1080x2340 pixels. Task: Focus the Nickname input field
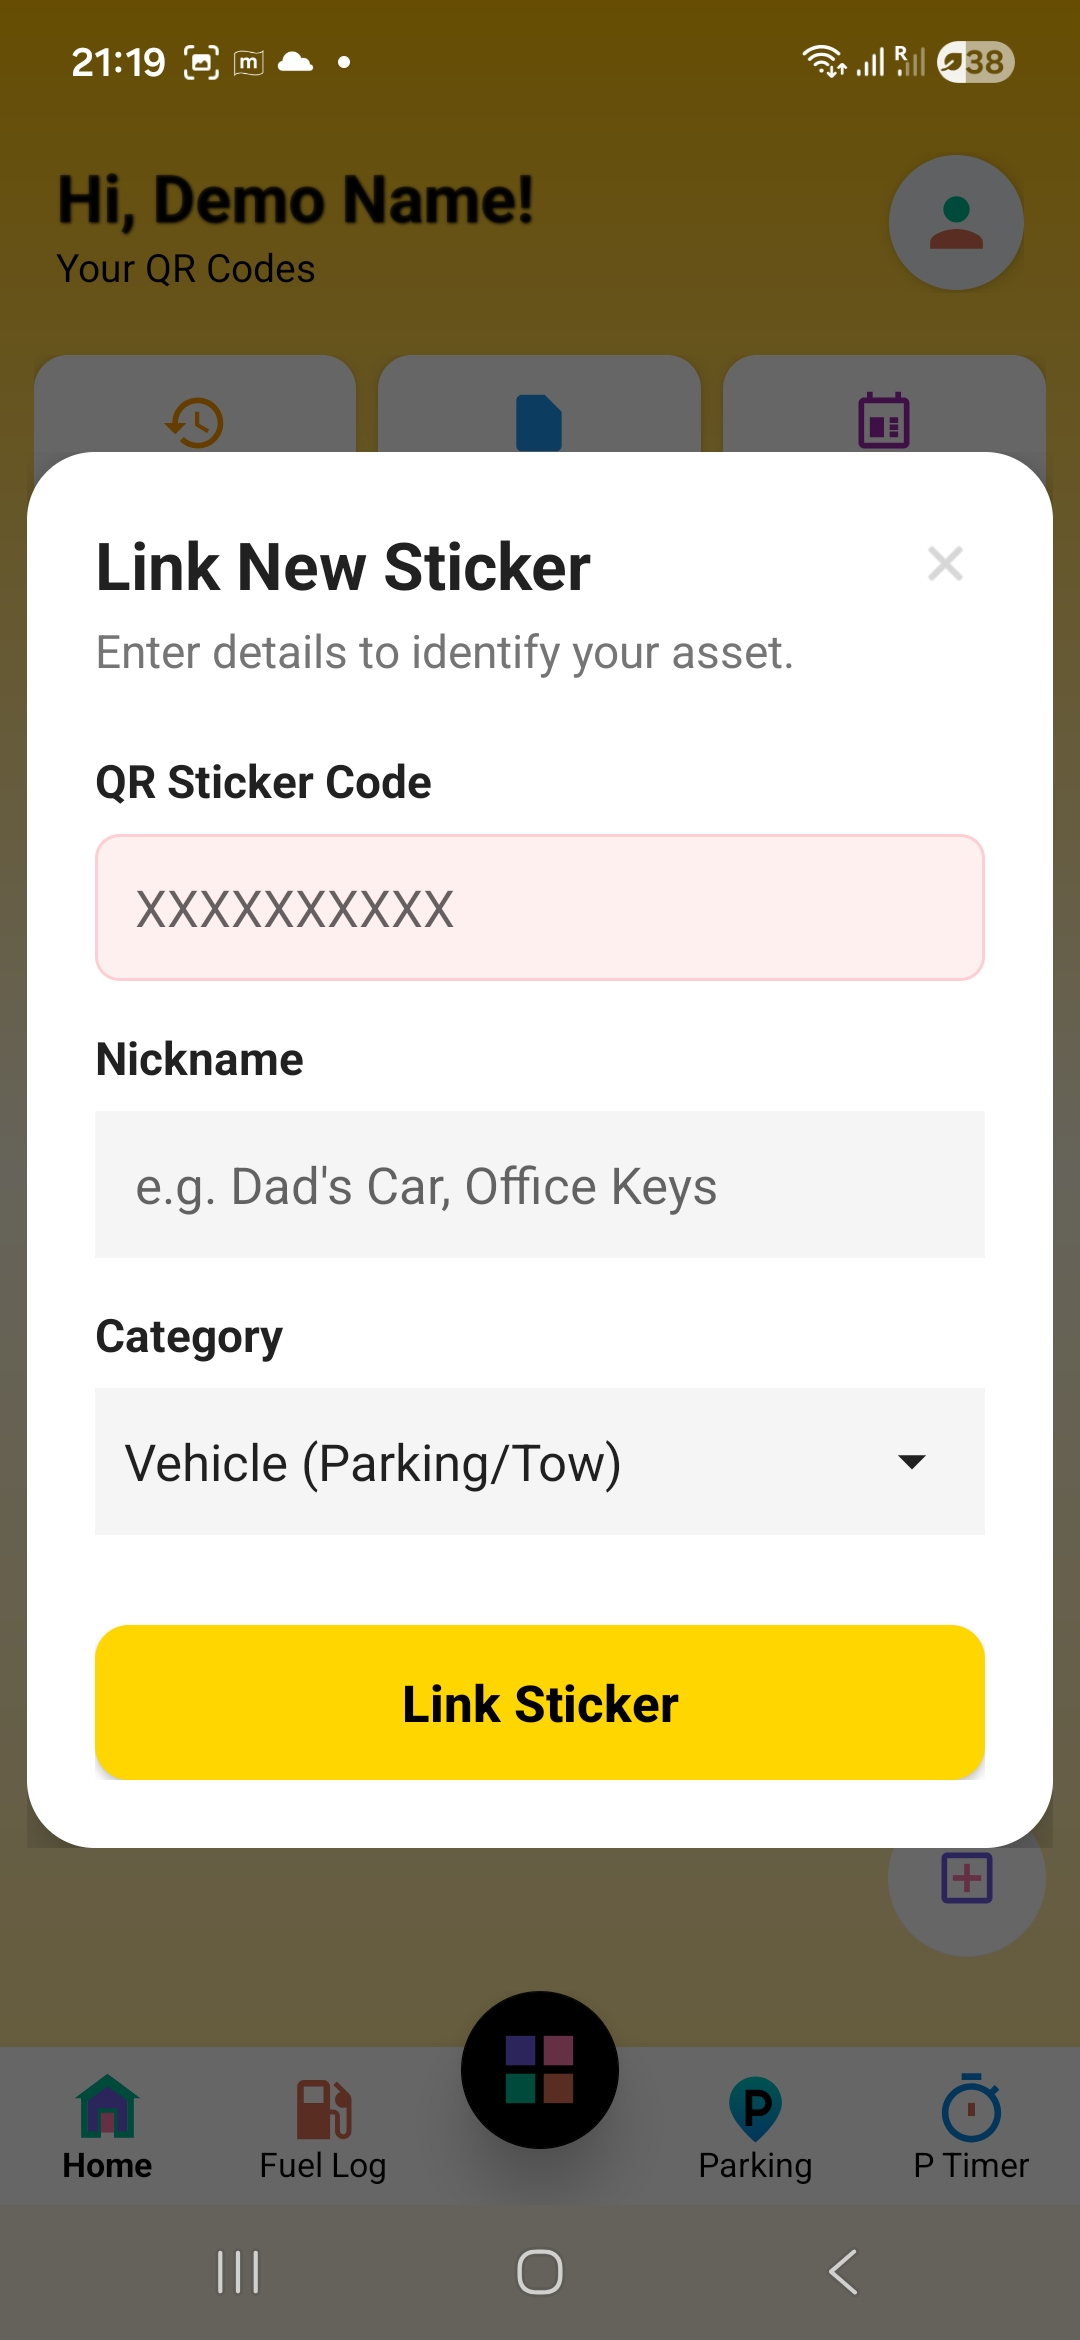[540, 1185]
